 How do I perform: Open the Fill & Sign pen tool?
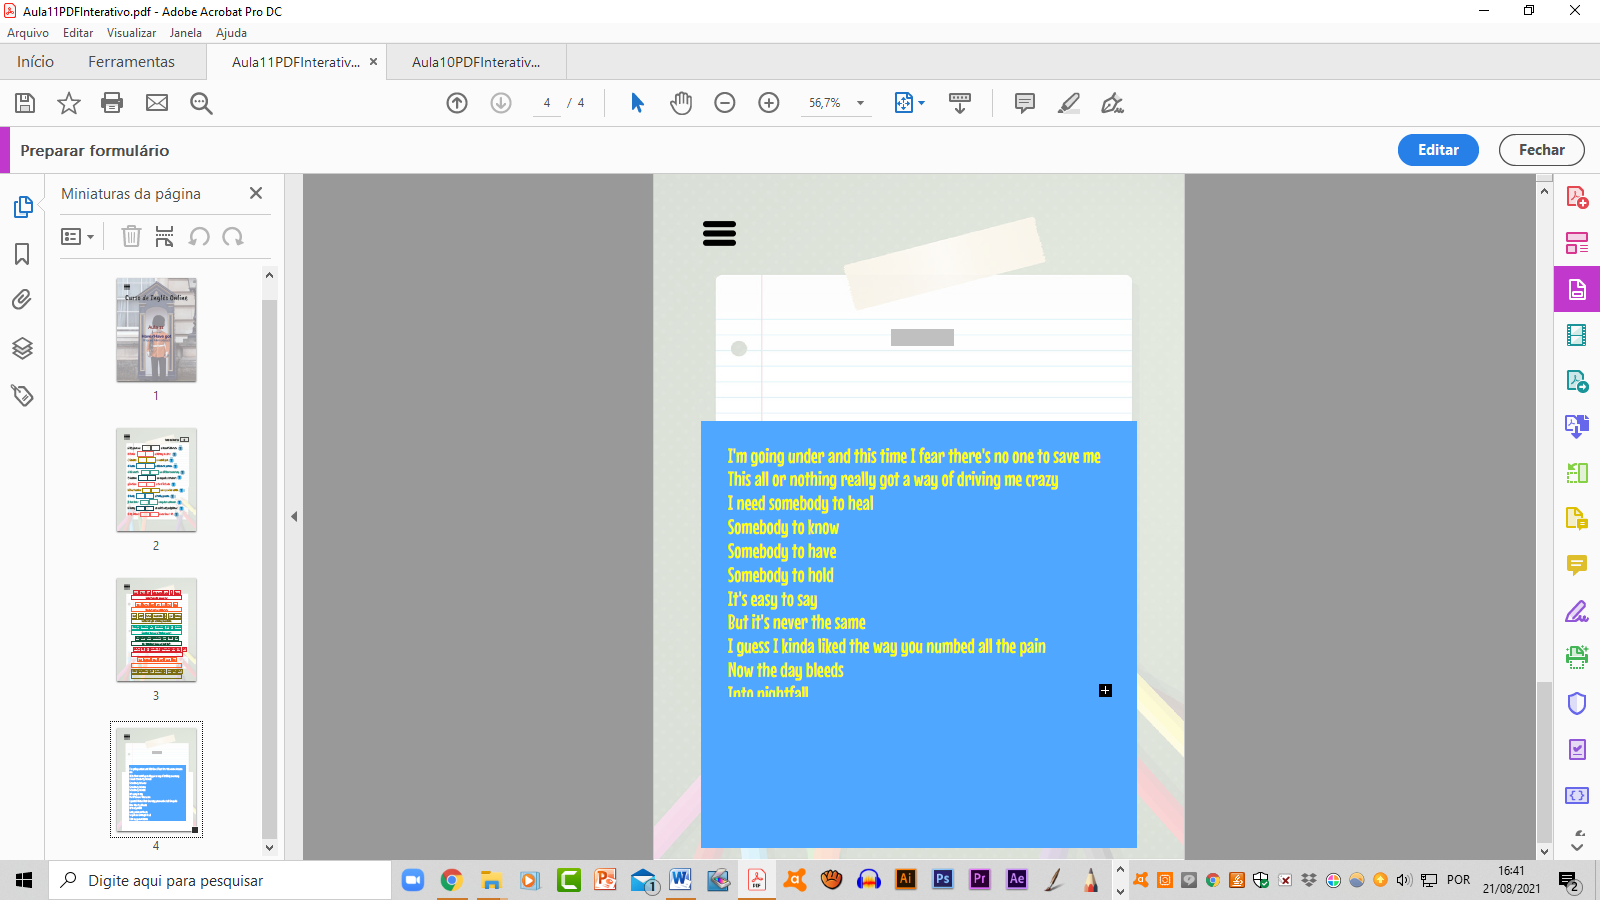pos(1112,102)
